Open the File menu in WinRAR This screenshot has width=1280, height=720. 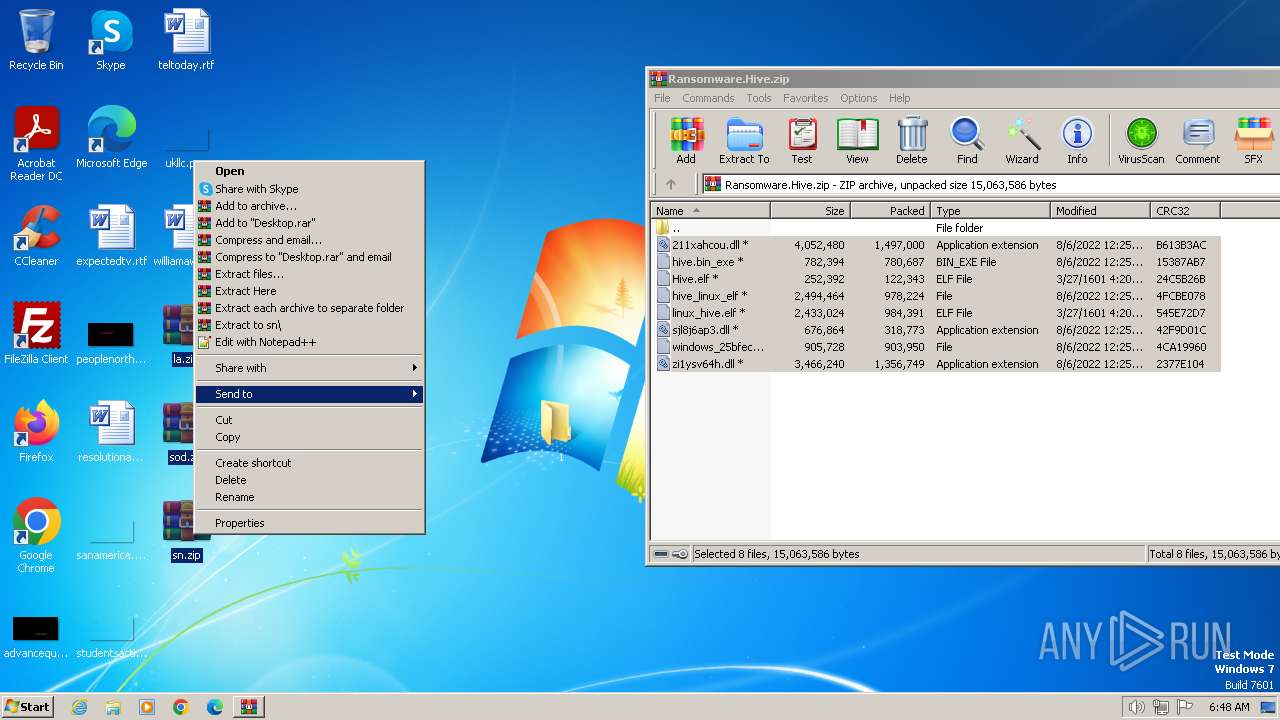click(662, 98)
